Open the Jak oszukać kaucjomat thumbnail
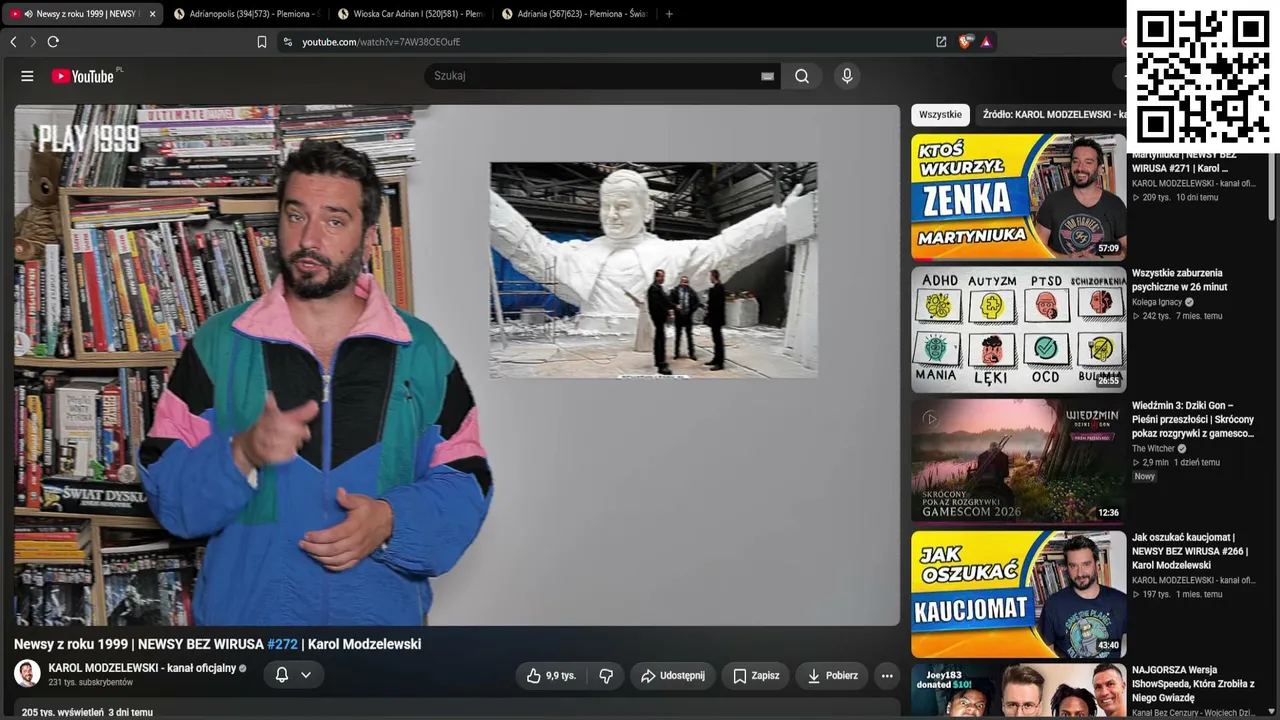The height and width of the screenshot is (720, 1280). click(1018, 594)
